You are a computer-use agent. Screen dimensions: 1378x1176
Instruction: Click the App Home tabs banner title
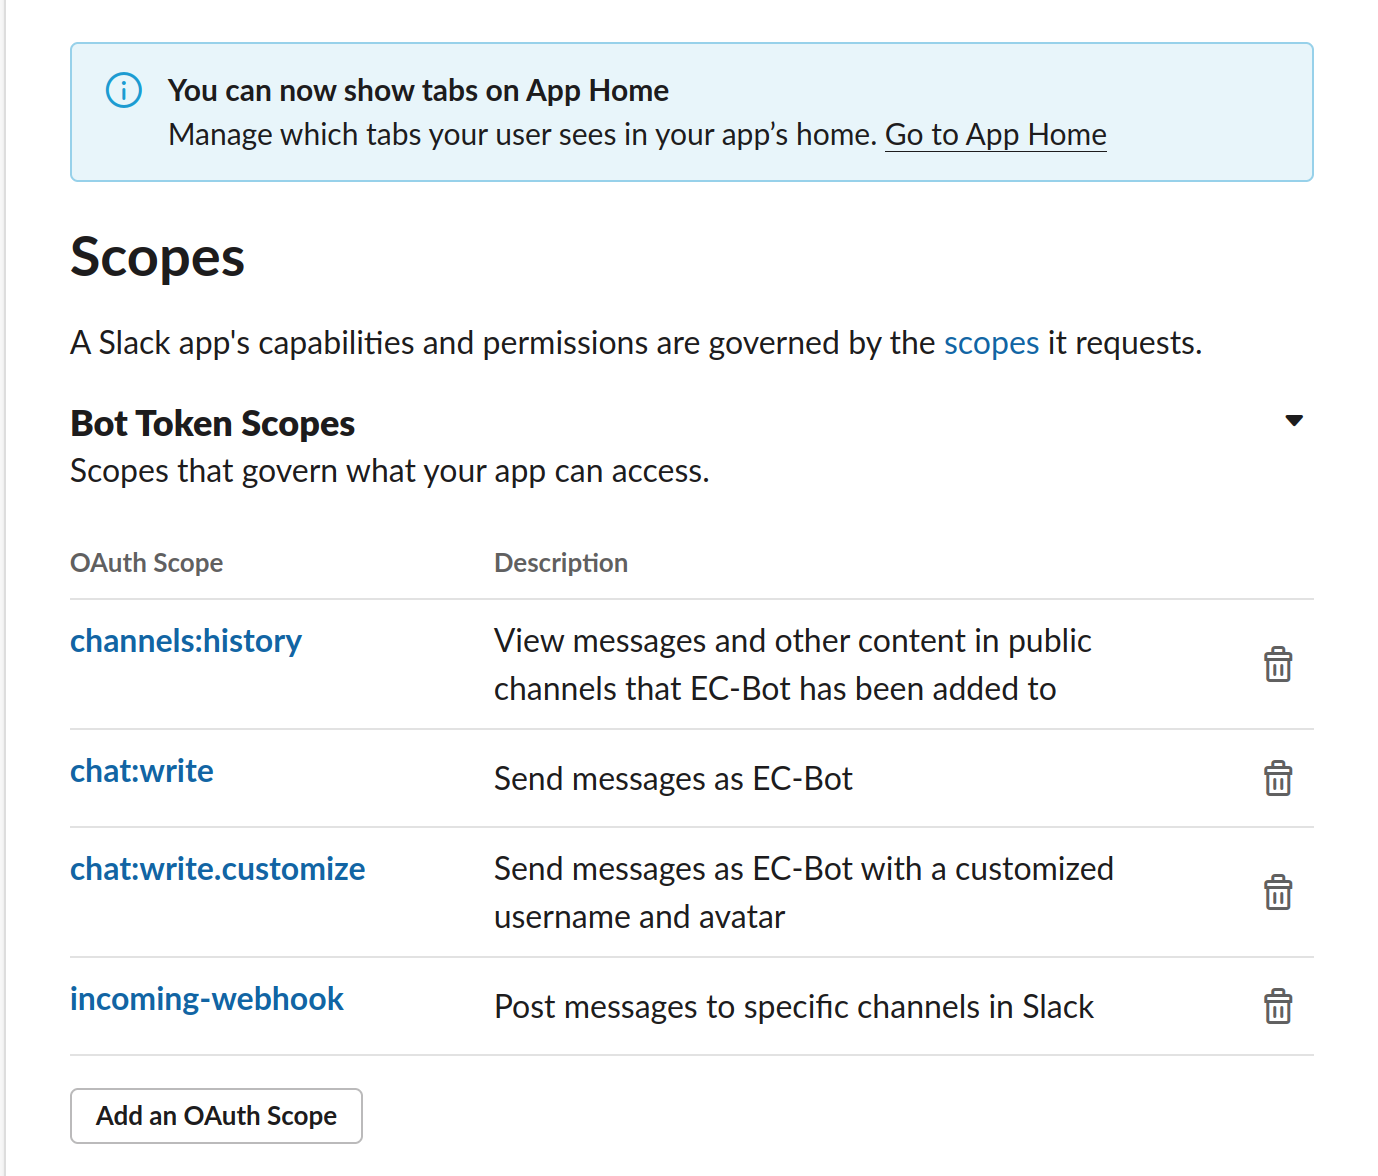pyautogui.click(x=418, y=91)
